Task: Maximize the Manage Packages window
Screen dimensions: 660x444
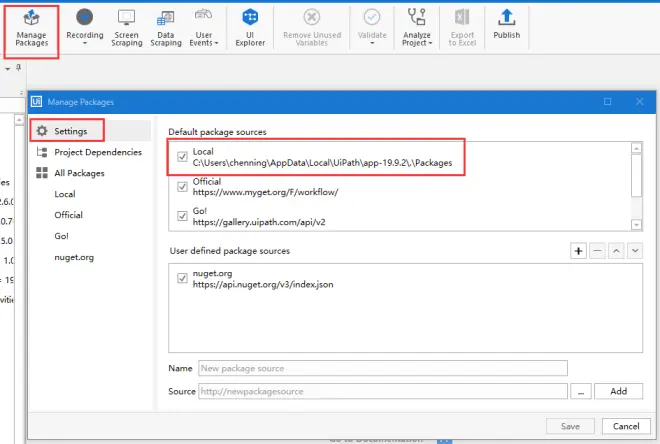Action: coord(607,101)
